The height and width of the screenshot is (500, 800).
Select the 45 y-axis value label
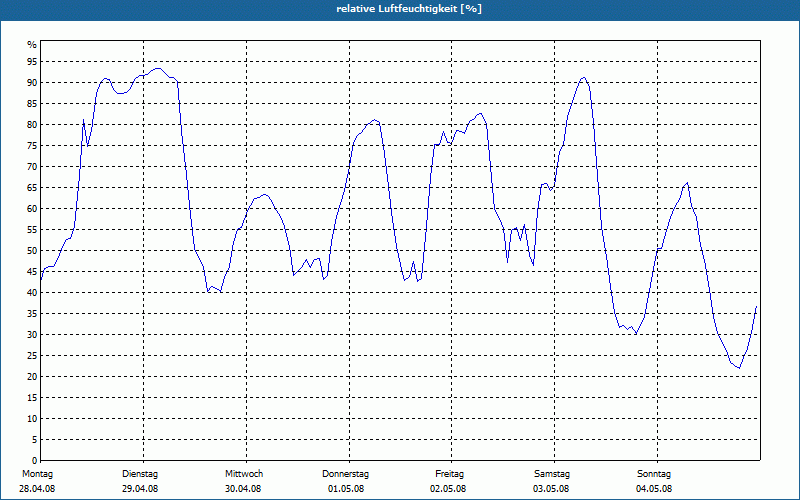[32, 272]
